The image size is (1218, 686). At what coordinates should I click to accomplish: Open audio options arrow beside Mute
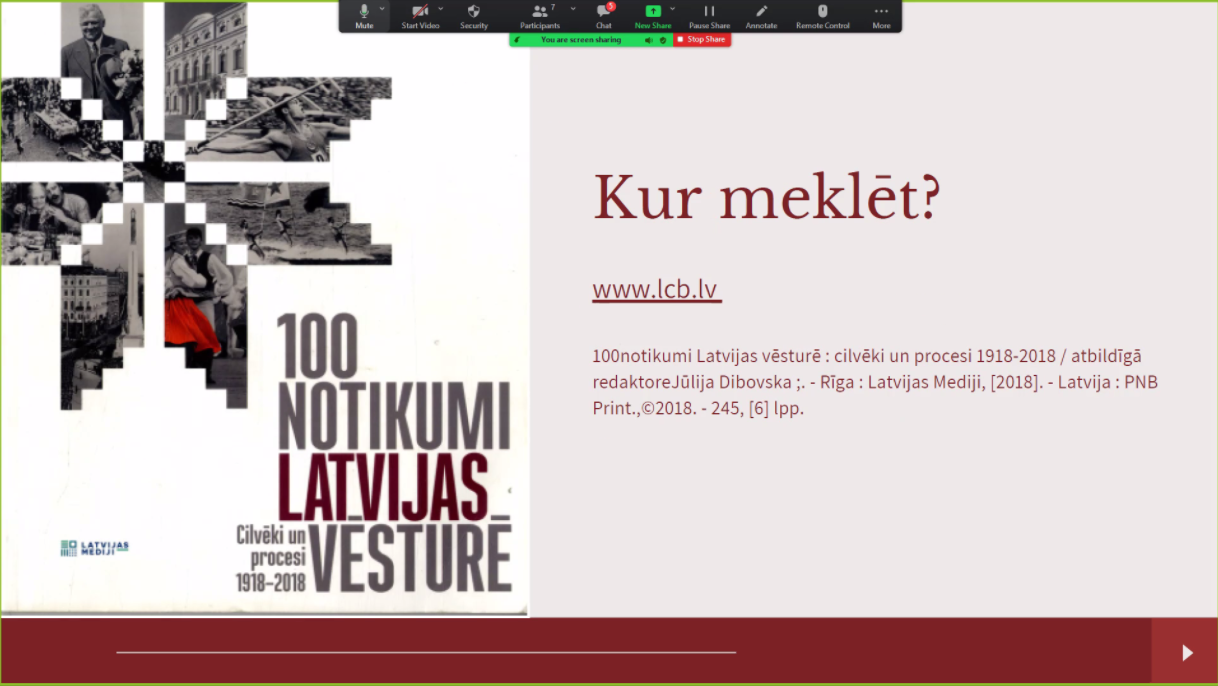click(x=382, y=8)
